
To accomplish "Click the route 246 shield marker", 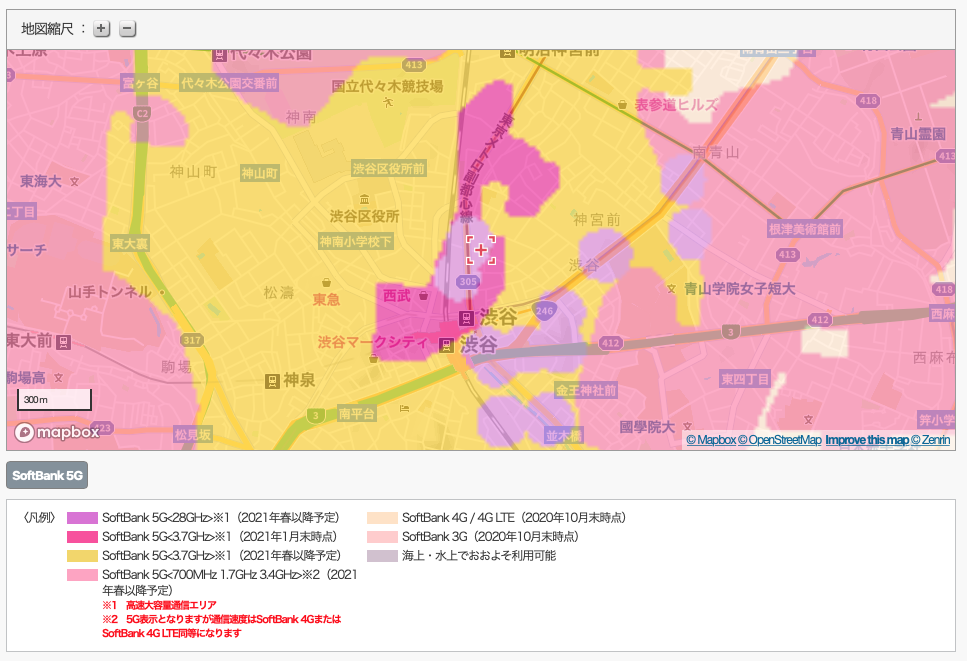I will (545, 311).
